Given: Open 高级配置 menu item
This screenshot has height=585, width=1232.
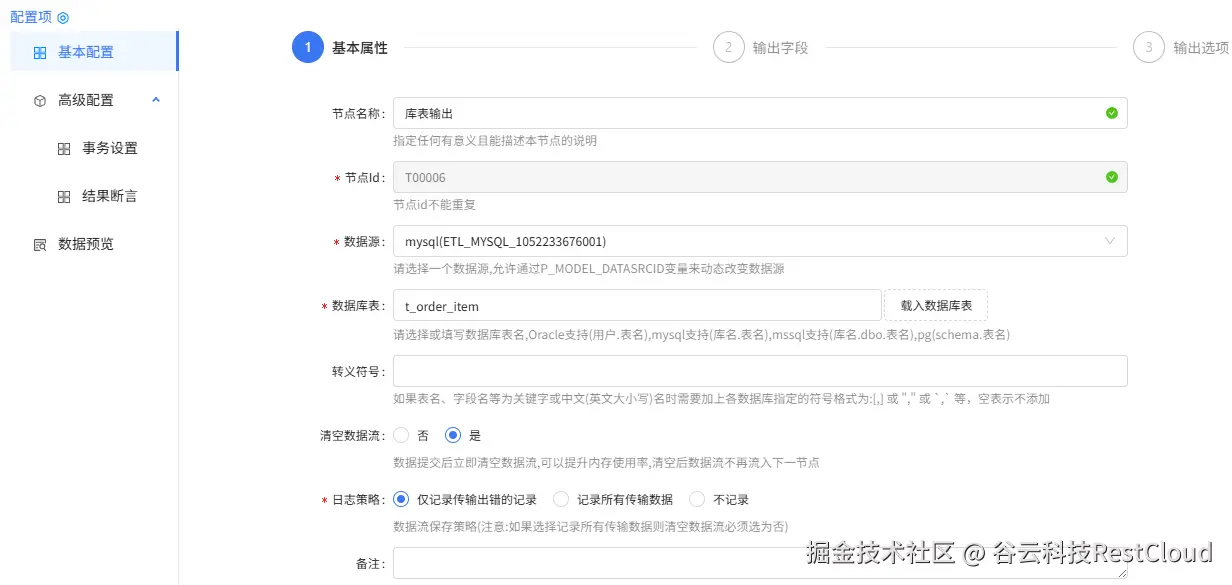Looking at the screenshot, I should pyautogui.click(x=94, y=100).
